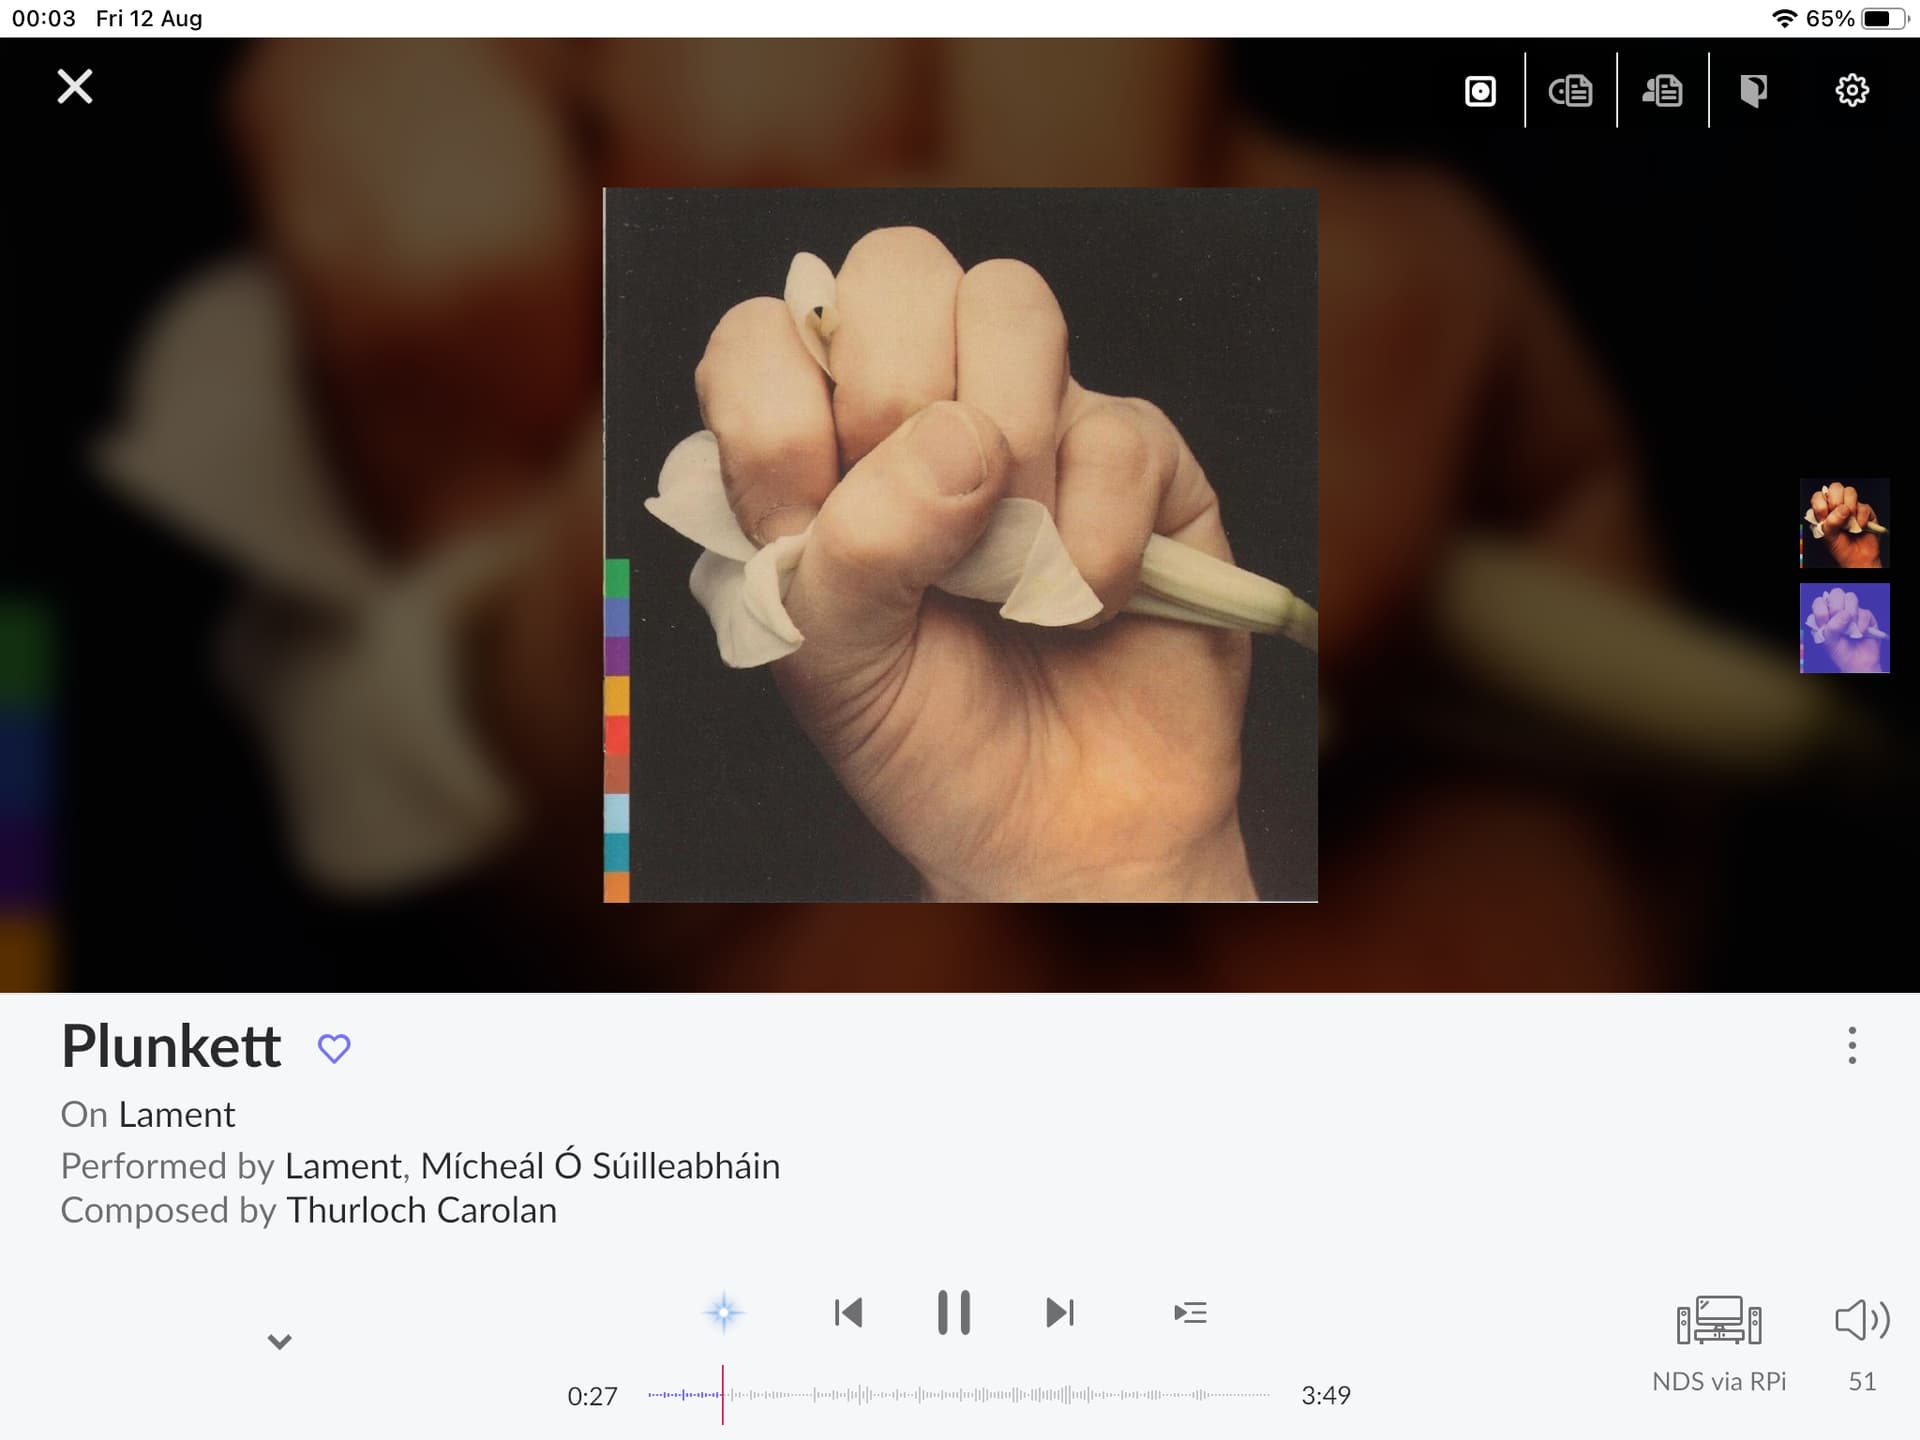Open the volume control at 51
Image resolution: width=1920 pixels, height=1440 pixels.
(x=1861, y=1322)
